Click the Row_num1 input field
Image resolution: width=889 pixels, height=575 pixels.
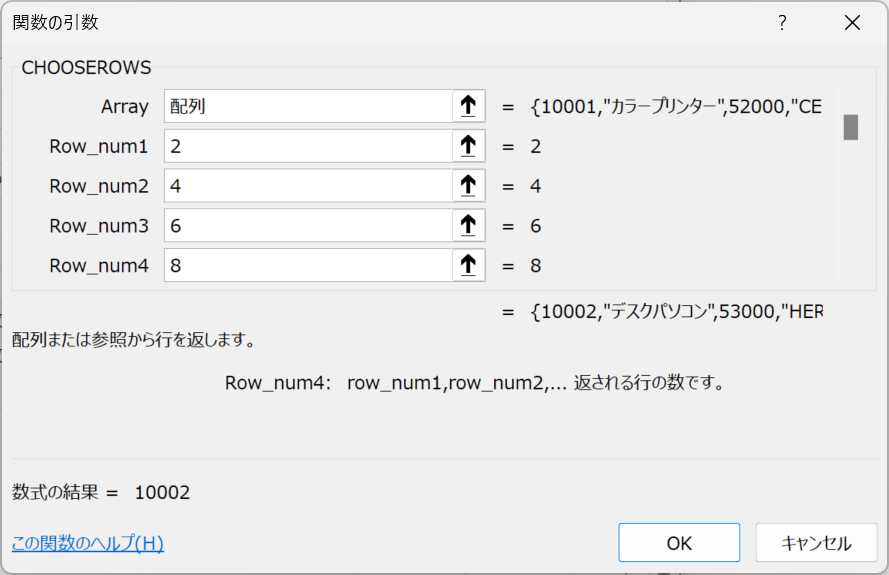(308, 146)
